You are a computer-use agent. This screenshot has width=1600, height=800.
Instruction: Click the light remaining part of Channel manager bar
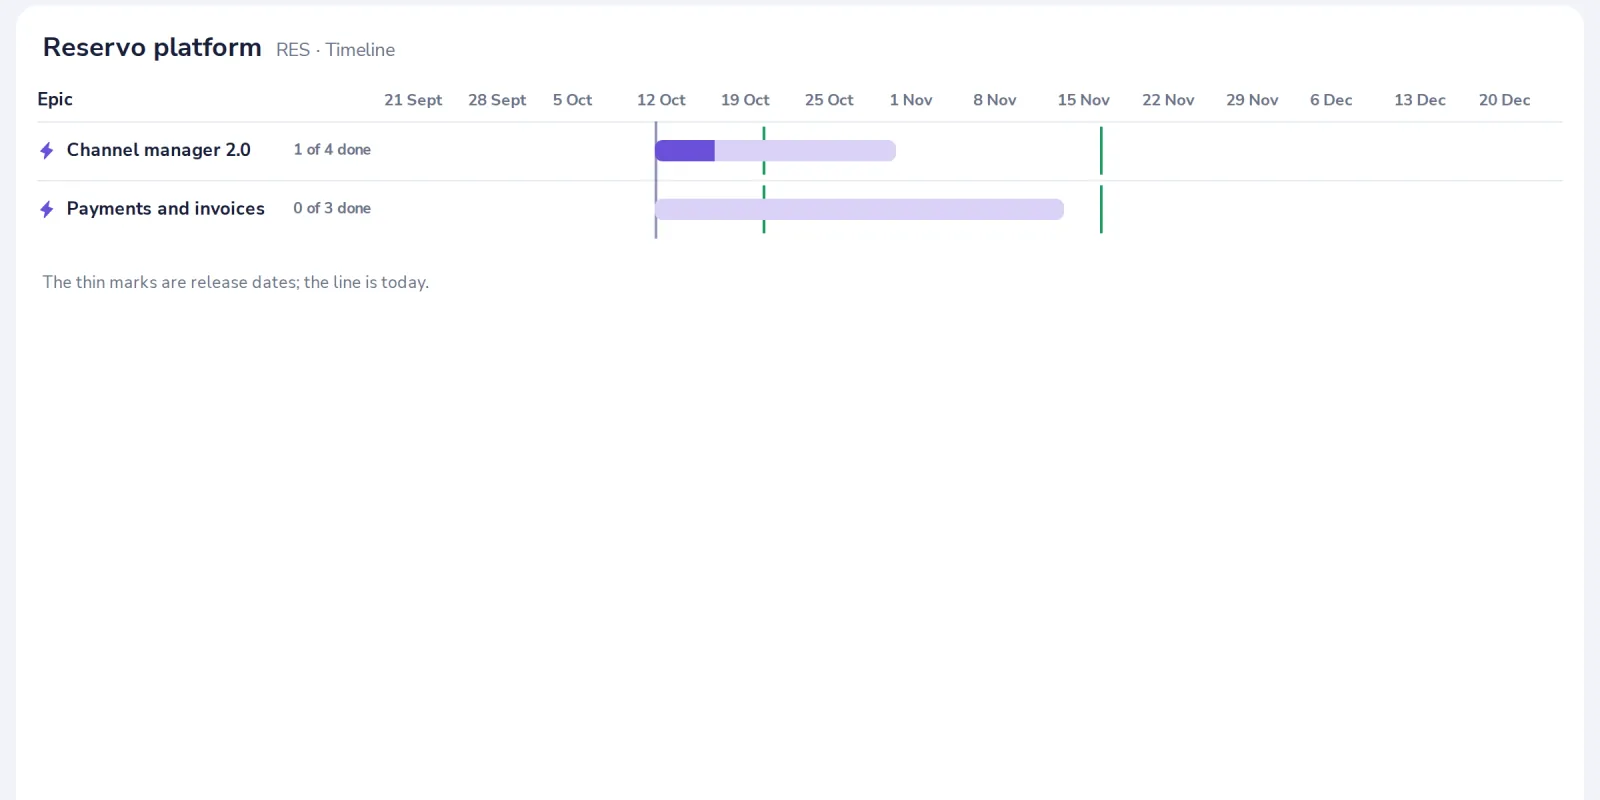click(805, 151)
